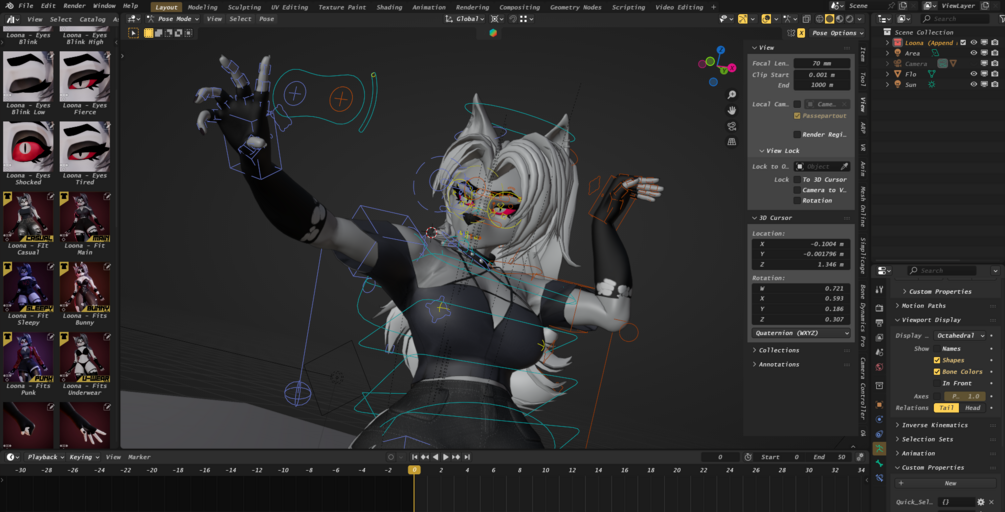Open the Pose Mode dropdown
The height and width of the screenshot is (512, 1005).
174,19
